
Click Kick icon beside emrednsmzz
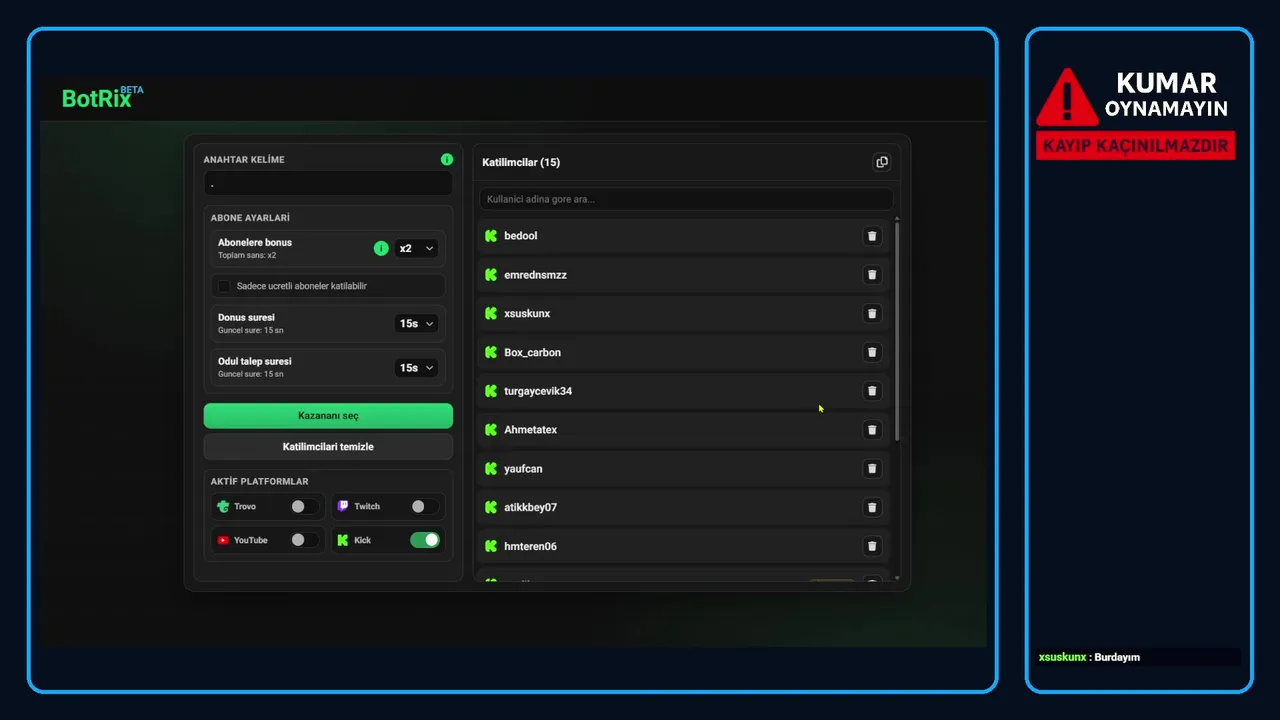[491, 275]
